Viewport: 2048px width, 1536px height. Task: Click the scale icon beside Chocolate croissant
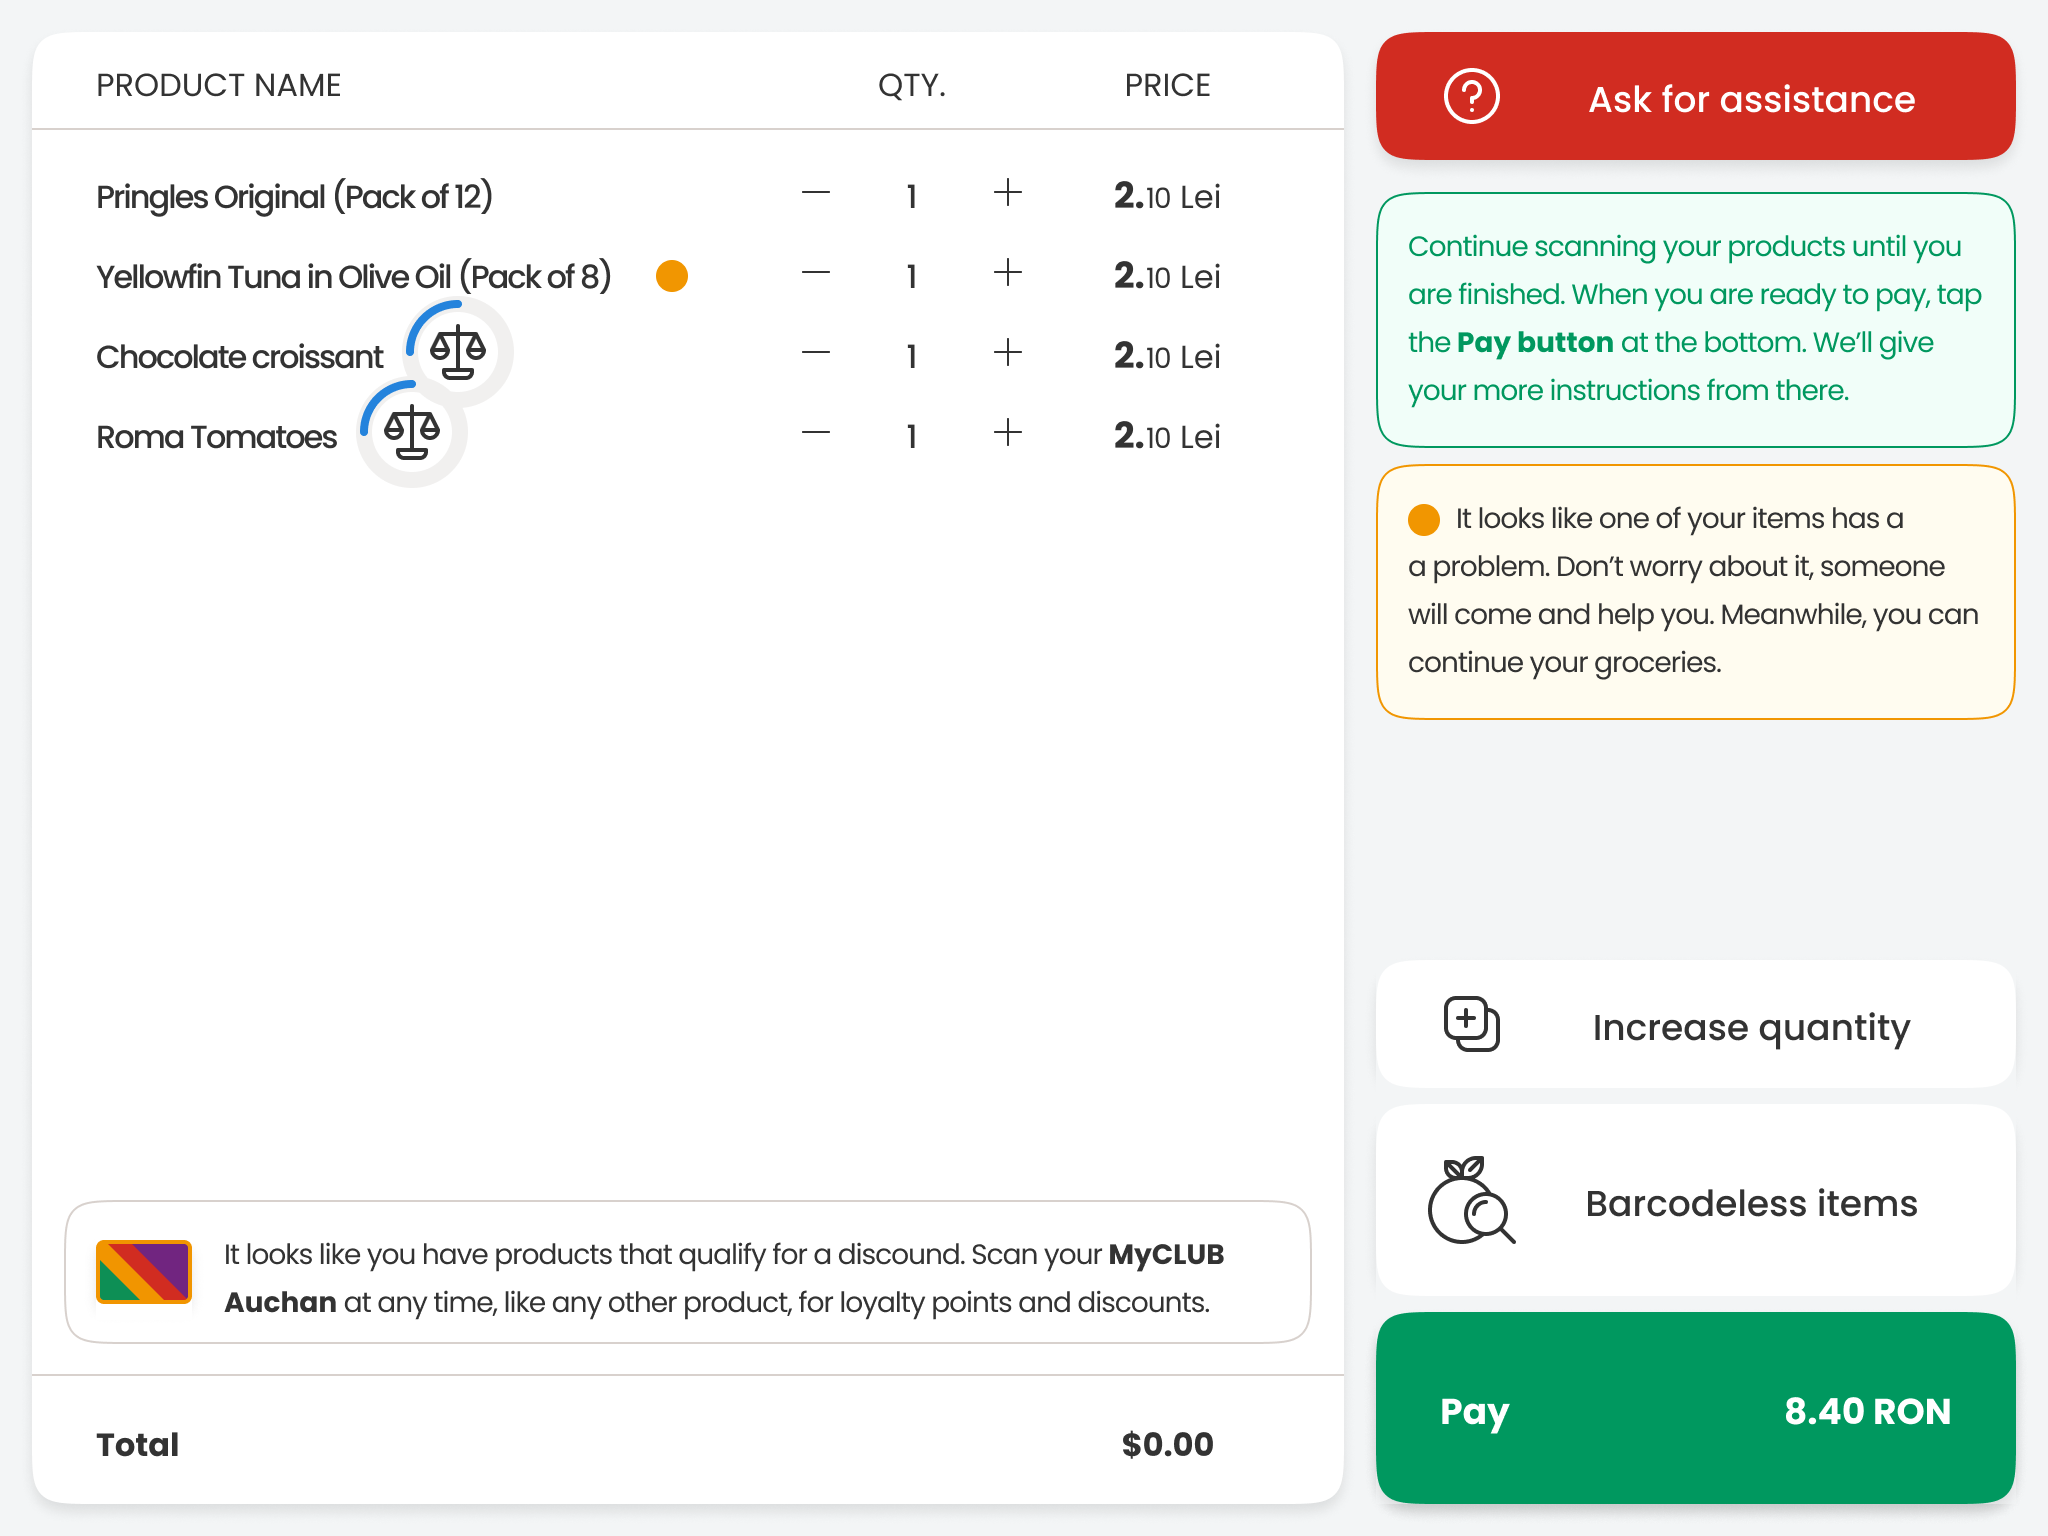click(458, 352)
